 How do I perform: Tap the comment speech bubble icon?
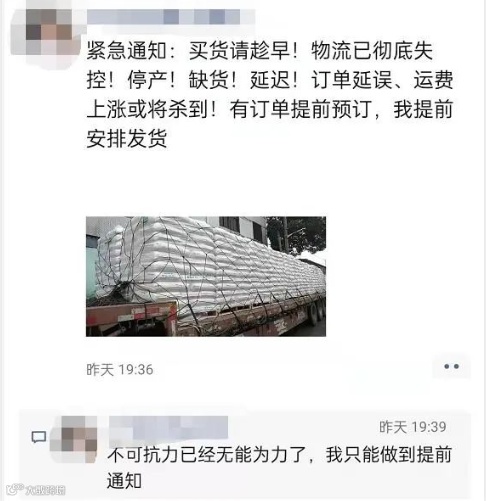coord(39,437)
